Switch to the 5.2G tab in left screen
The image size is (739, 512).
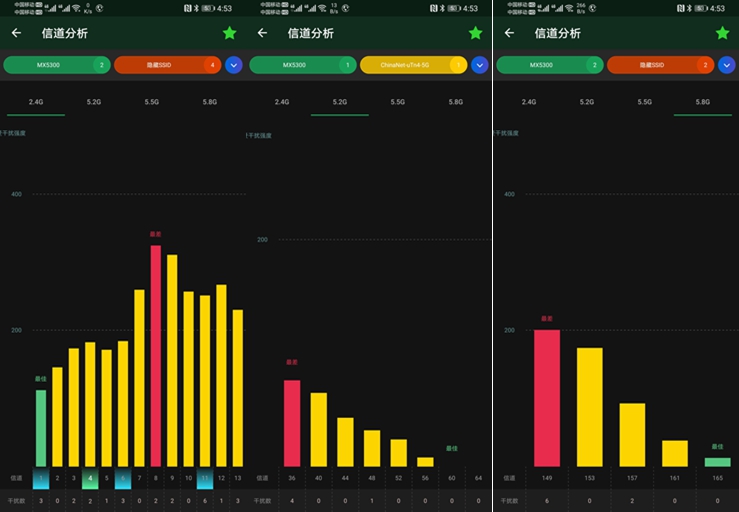(x=94, y=102)
